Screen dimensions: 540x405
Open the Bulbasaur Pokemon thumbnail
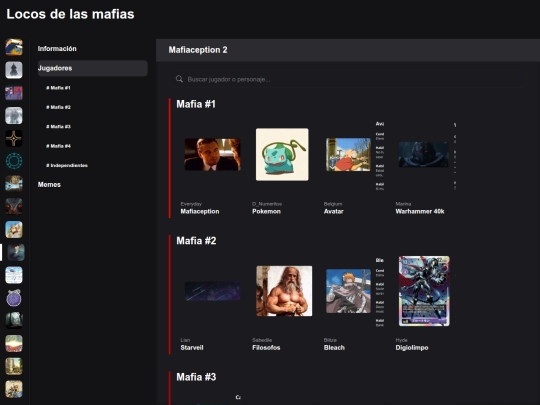282,154
